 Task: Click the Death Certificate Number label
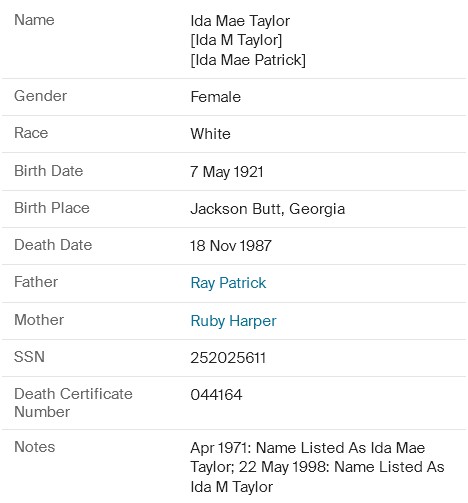(73, 403)
